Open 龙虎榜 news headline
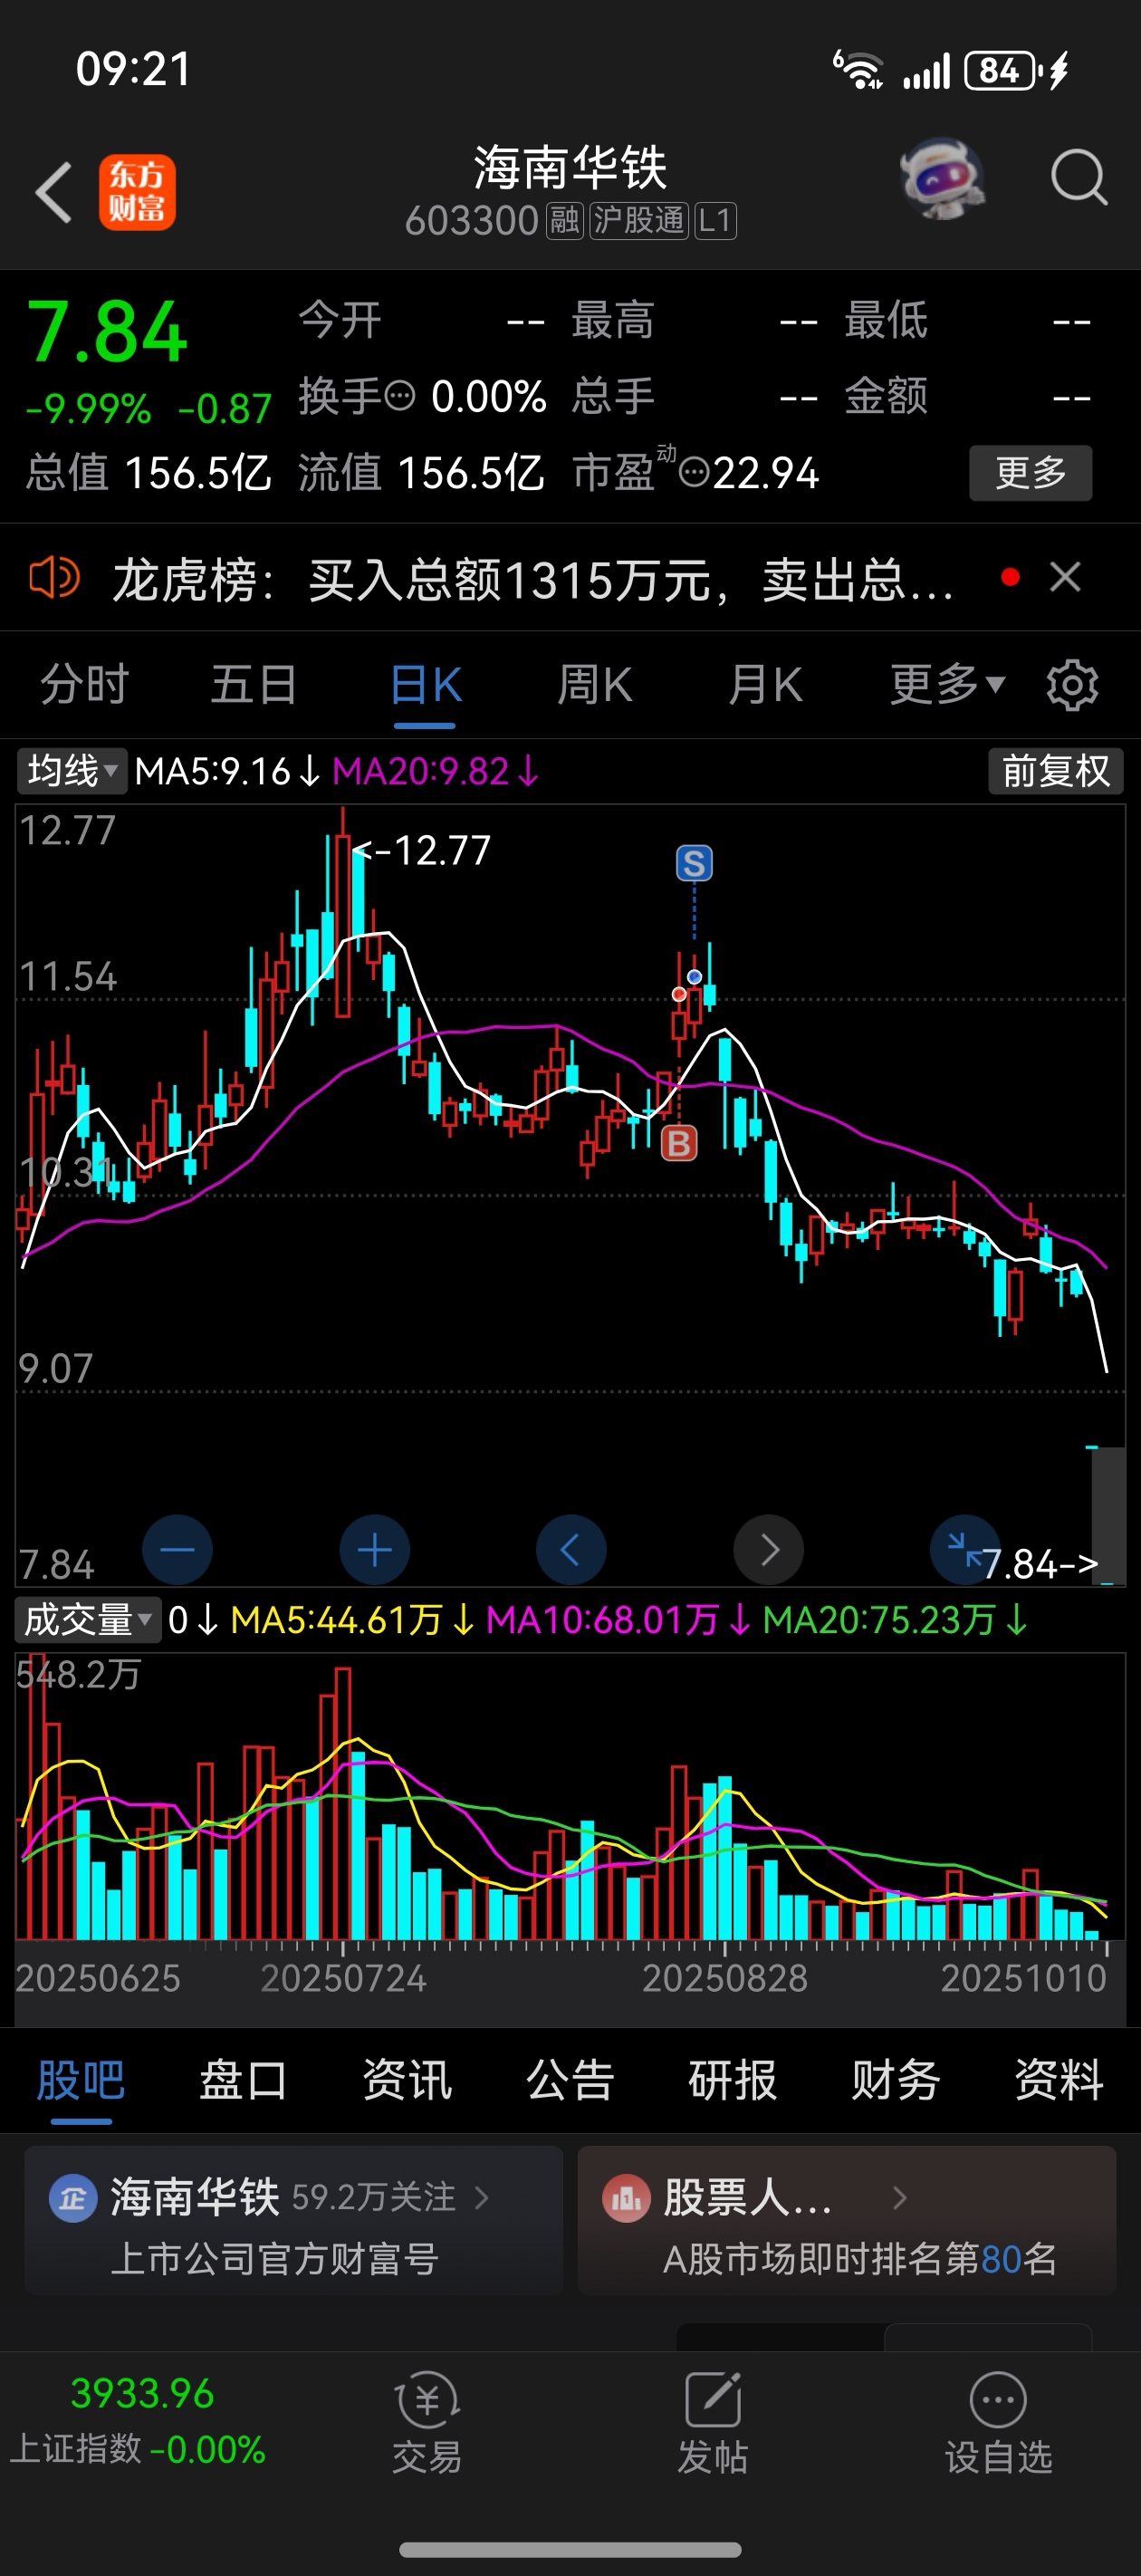The width and height of the screenshot is (1141, 2576). coord(532,579)
